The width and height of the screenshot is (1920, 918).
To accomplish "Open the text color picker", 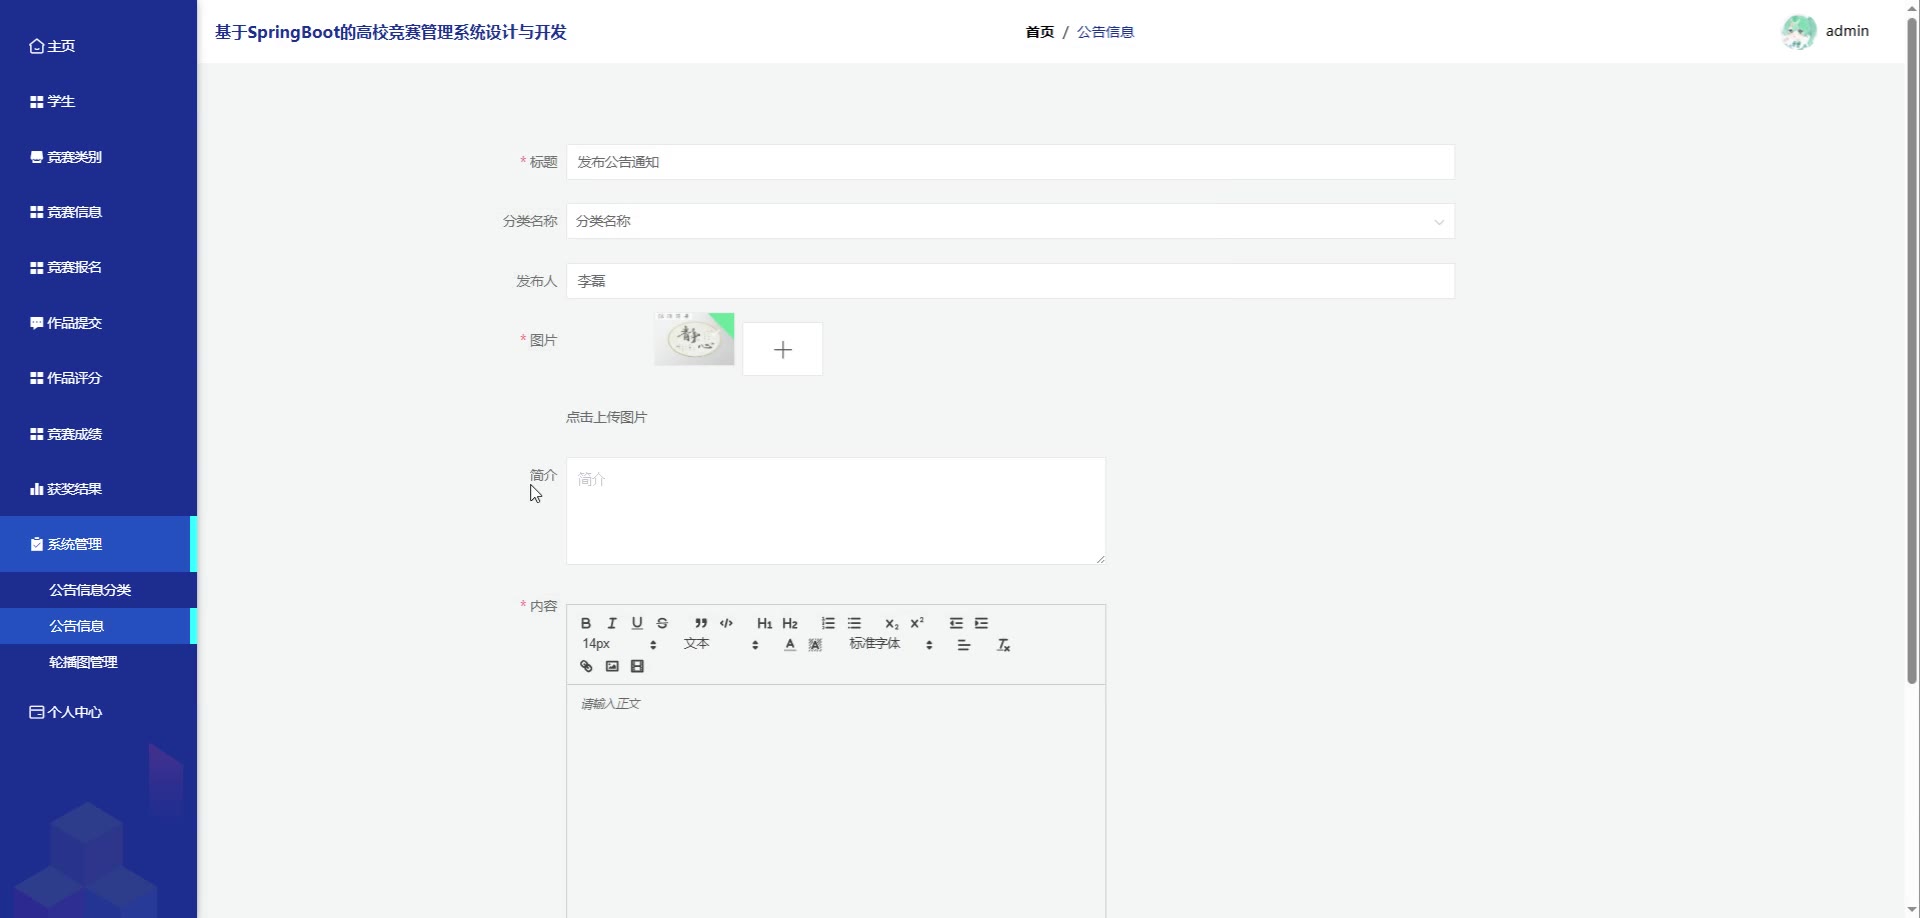I will point(790,645).
